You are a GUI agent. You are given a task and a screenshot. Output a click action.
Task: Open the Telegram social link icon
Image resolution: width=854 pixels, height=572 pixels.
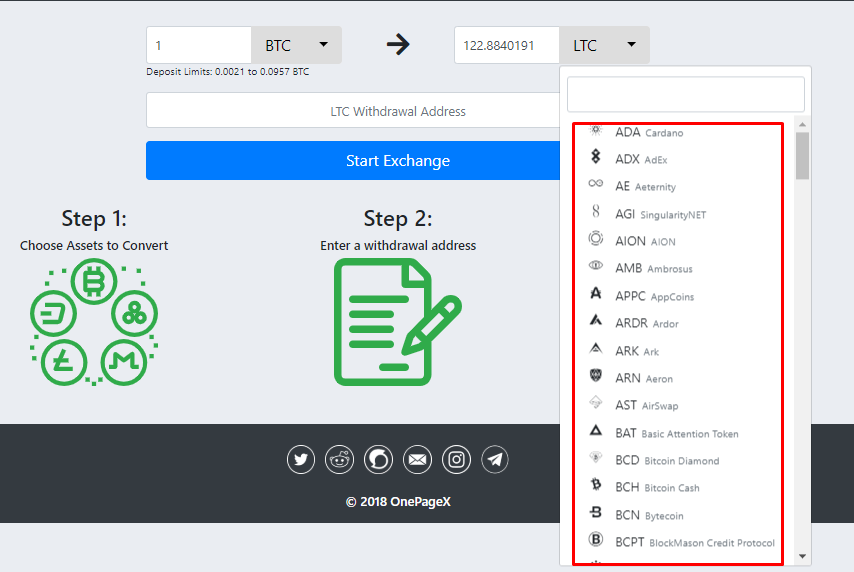click(495, 459)
